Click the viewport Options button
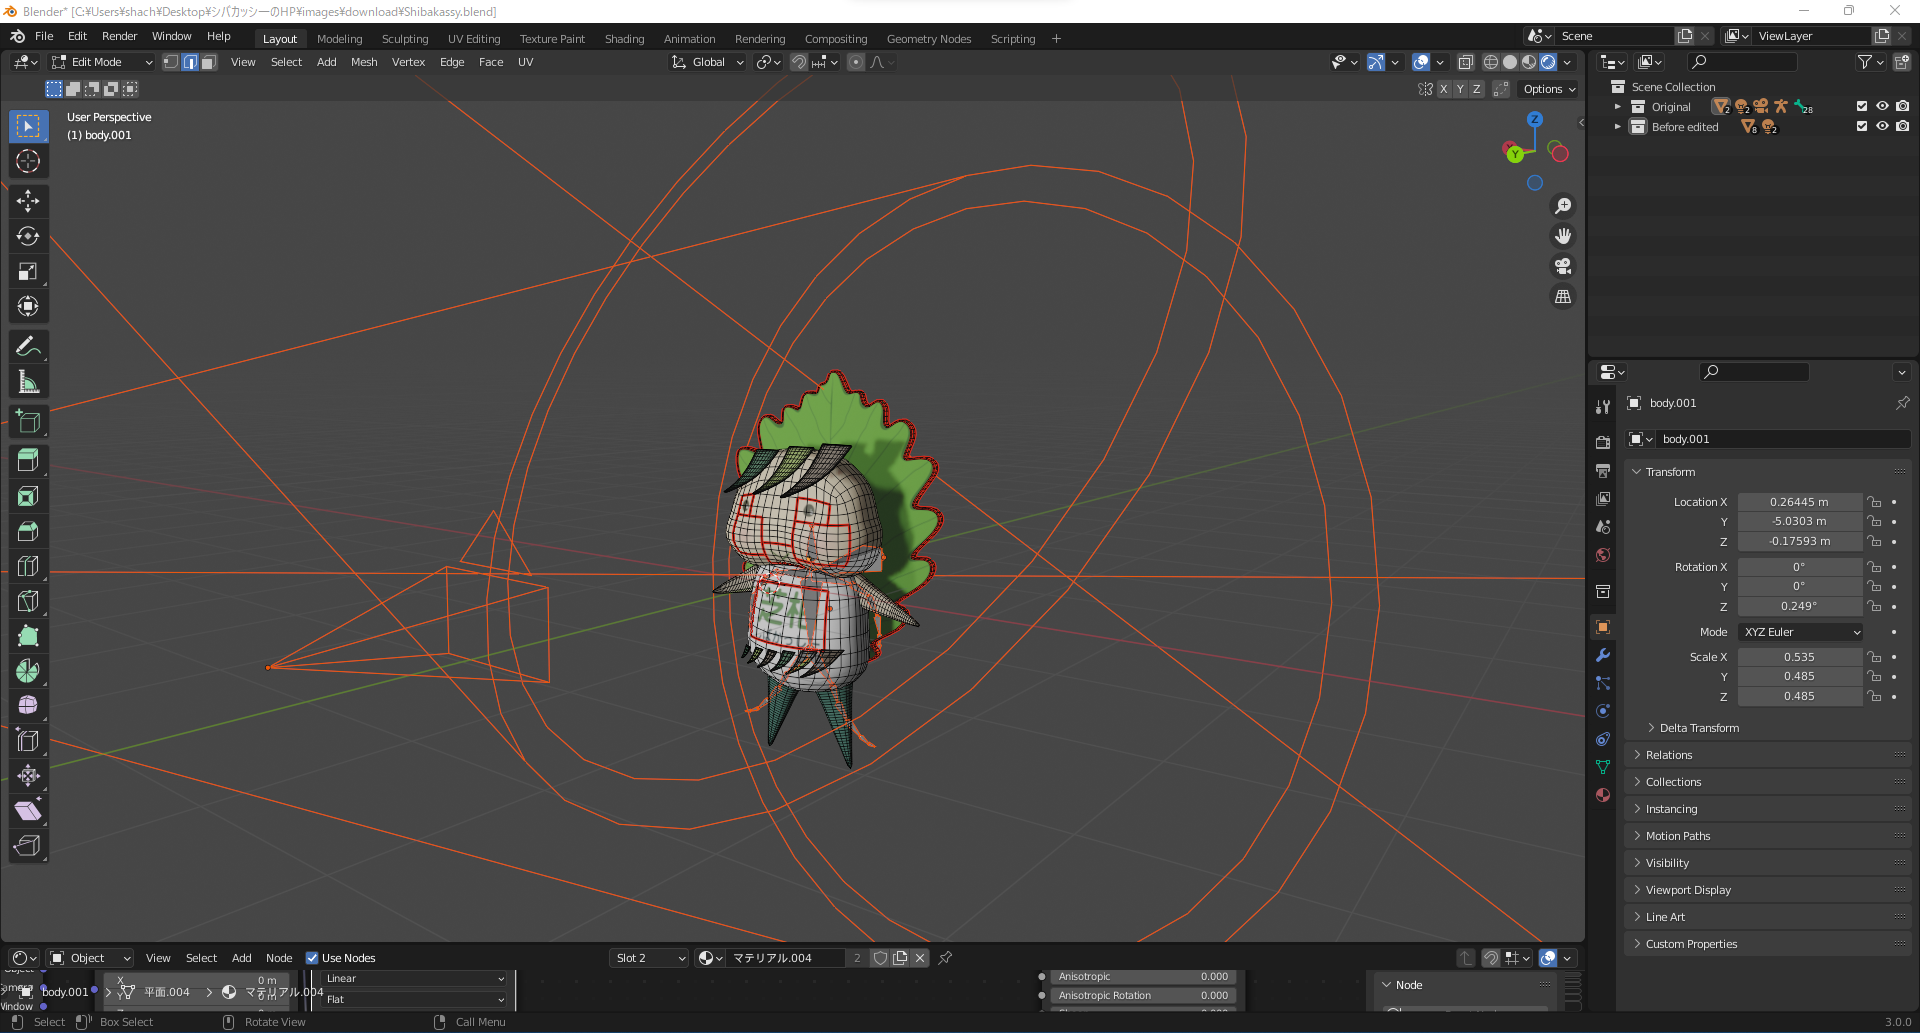Viewport: 1920px width, 1033px height. coord(1549,89)
